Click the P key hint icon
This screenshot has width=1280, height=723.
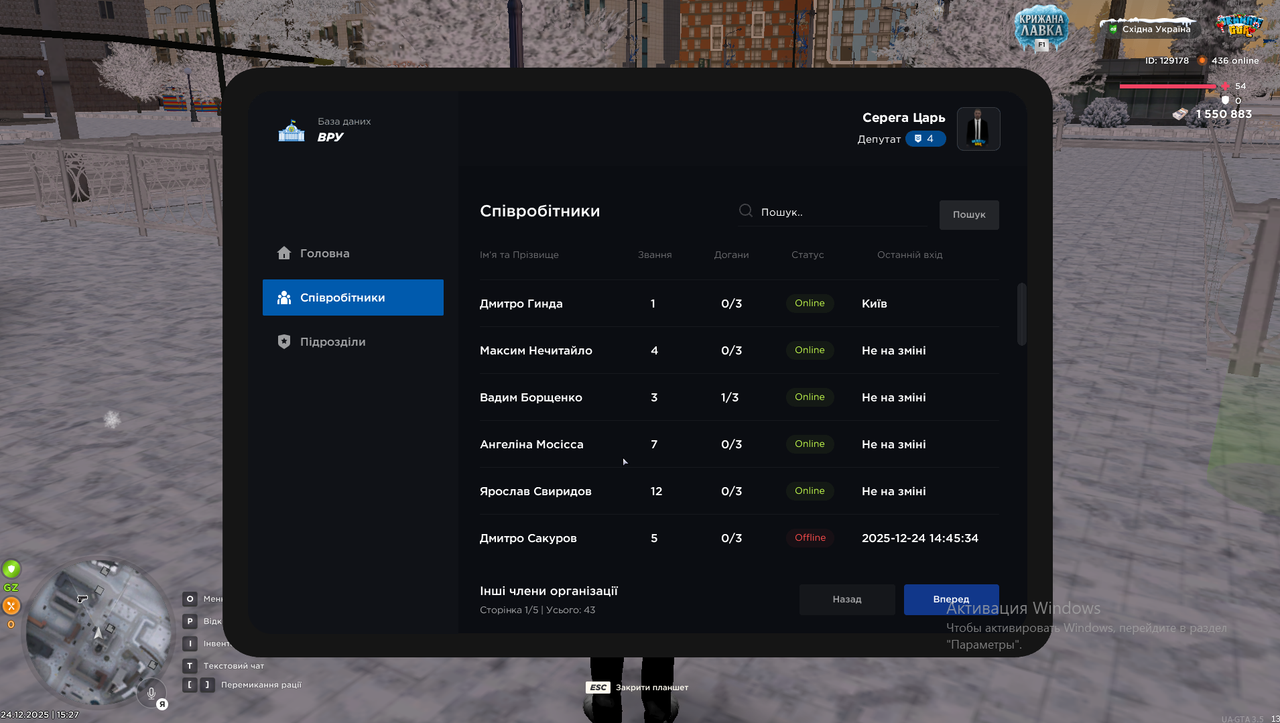click(x=190, y=621)
